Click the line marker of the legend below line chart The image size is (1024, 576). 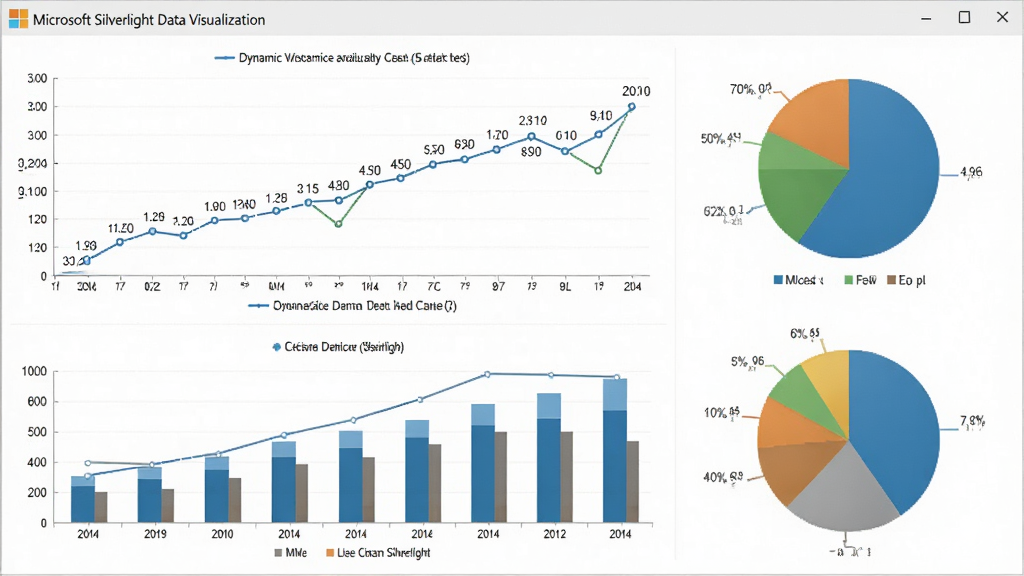click(x=259, y=306)
